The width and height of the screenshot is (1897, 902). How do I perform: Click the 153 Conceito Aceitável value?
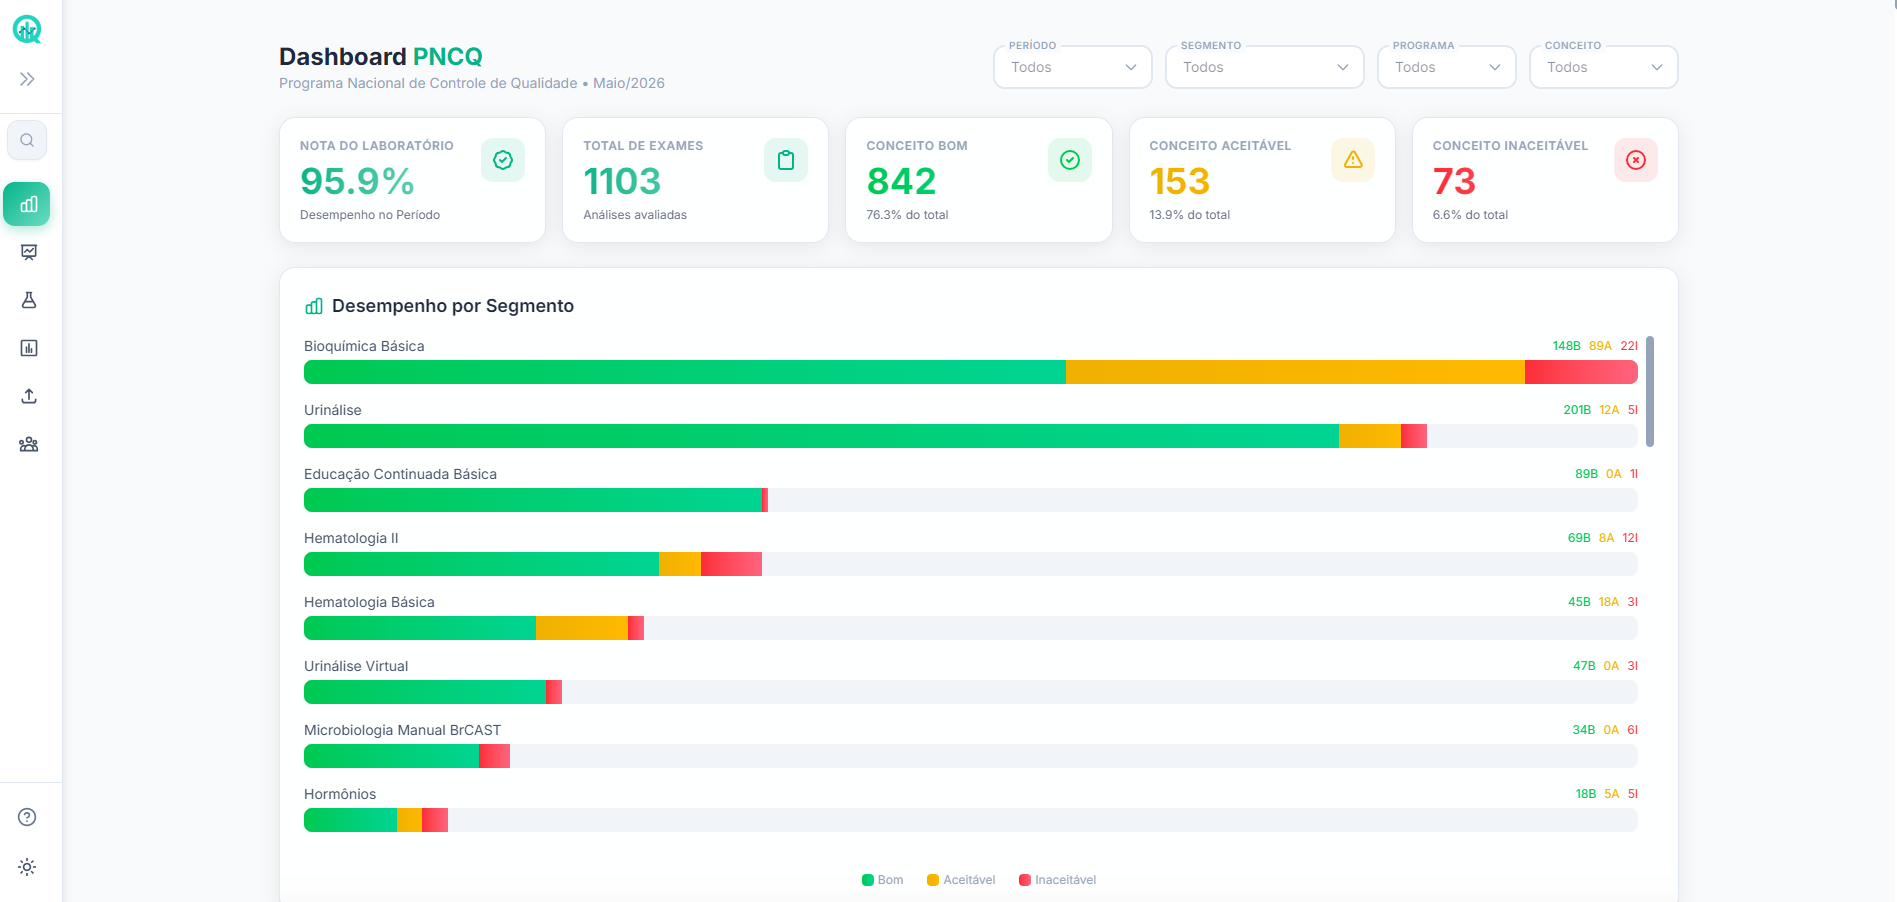click(1180, 181)
